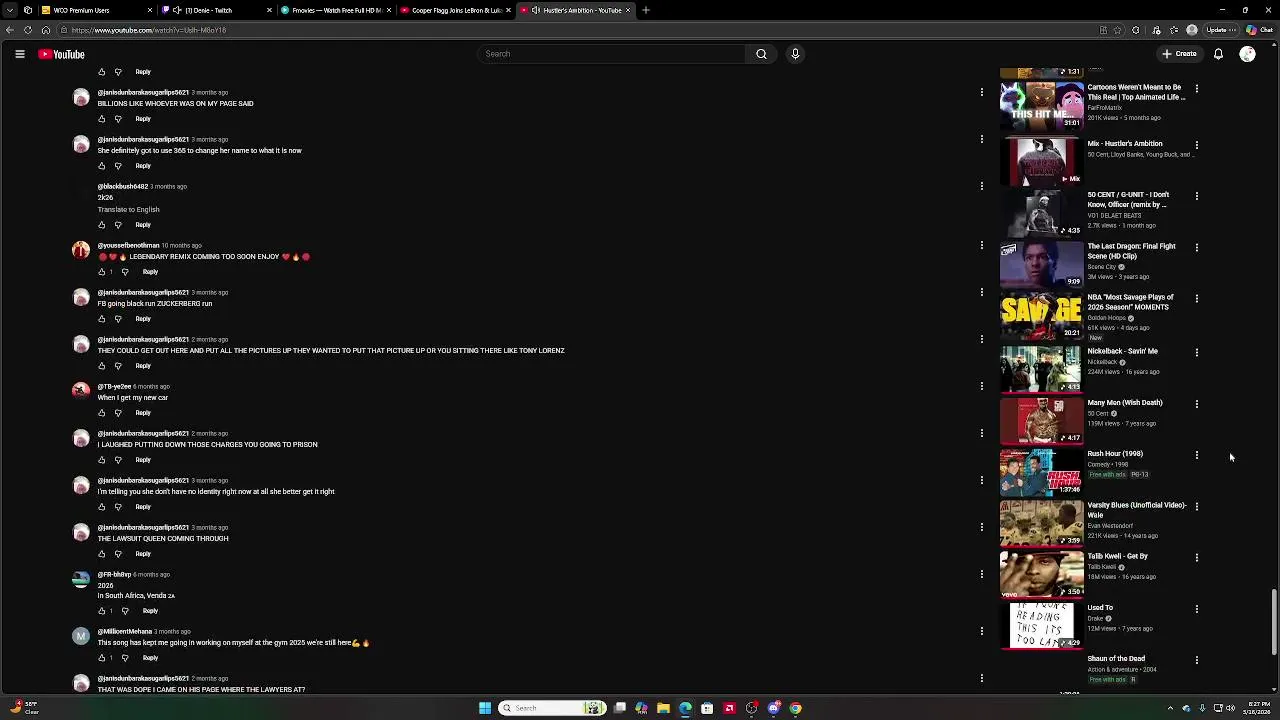1280x720 pixels.
Task: Open options menu for "Many Men (Wish Death)" video
Action: pos(1196,404)
